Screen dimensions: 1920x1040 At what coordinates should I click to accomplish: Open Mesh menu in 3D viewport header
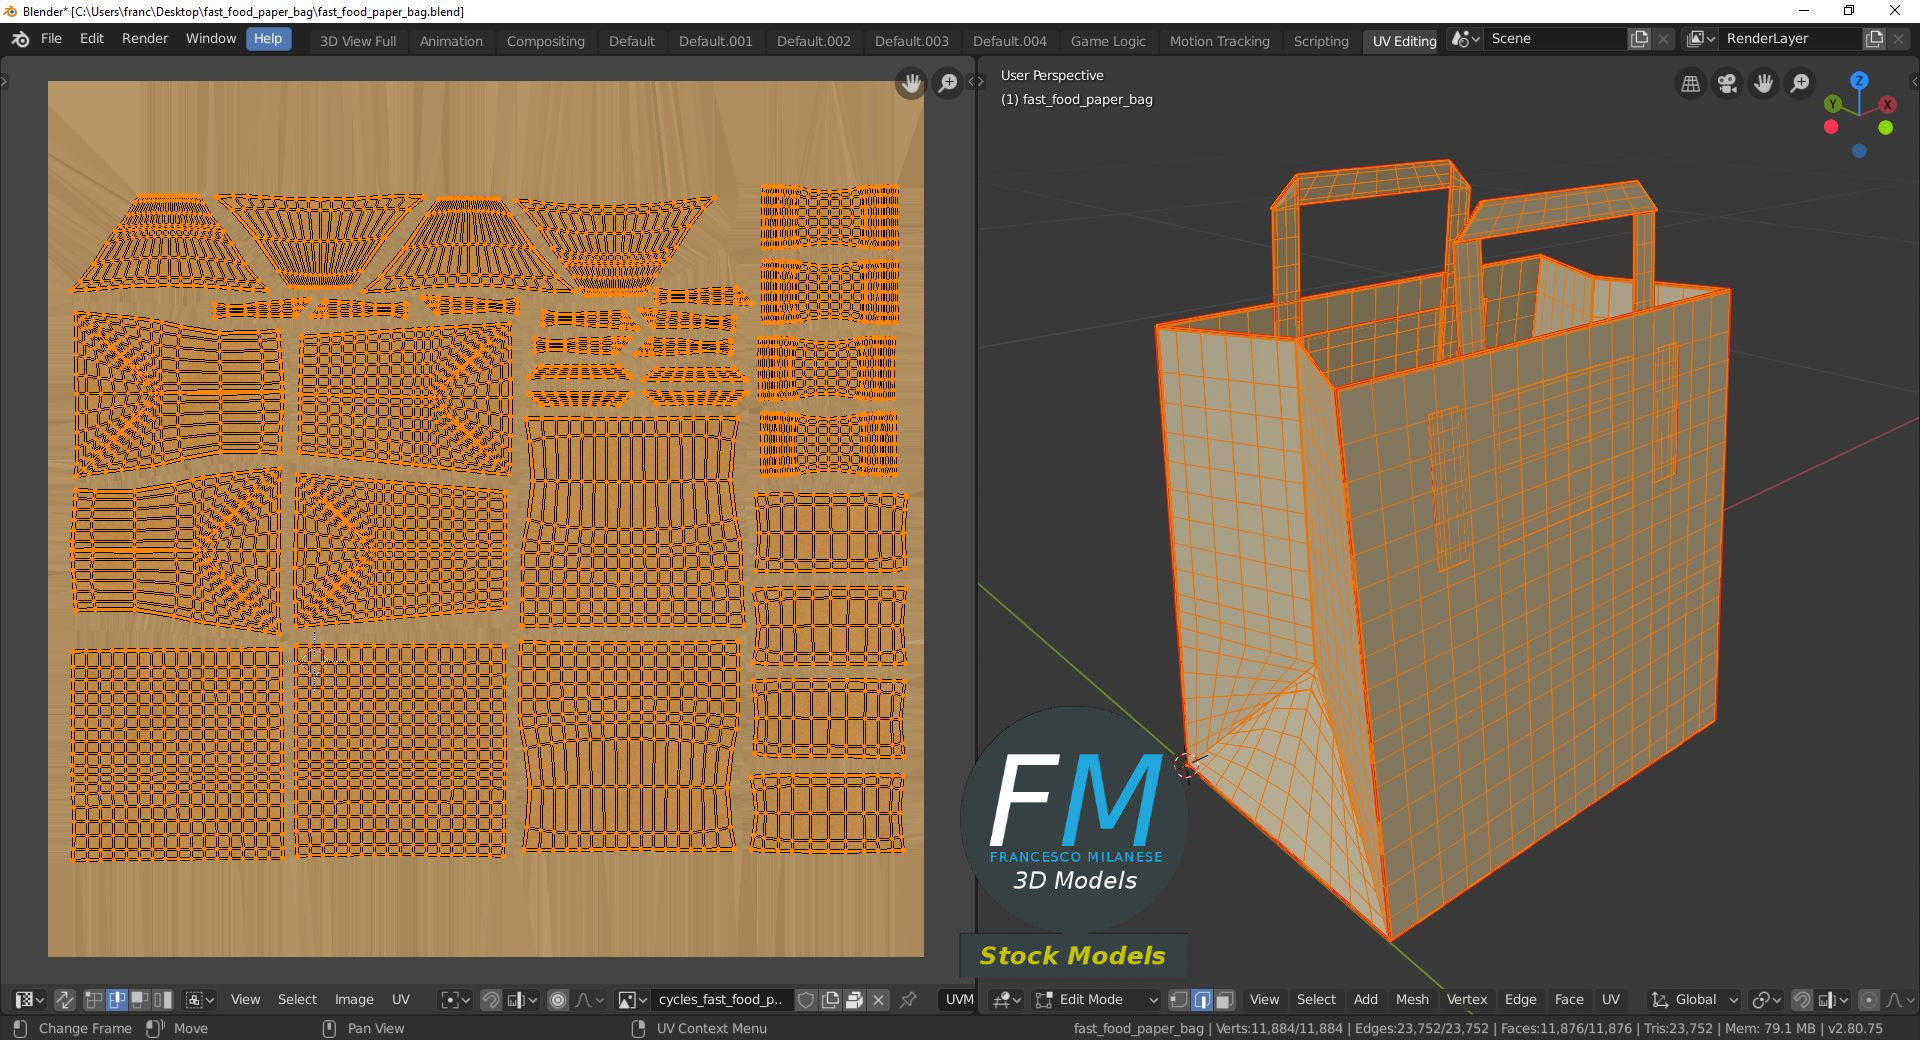tap(1412, 999)
